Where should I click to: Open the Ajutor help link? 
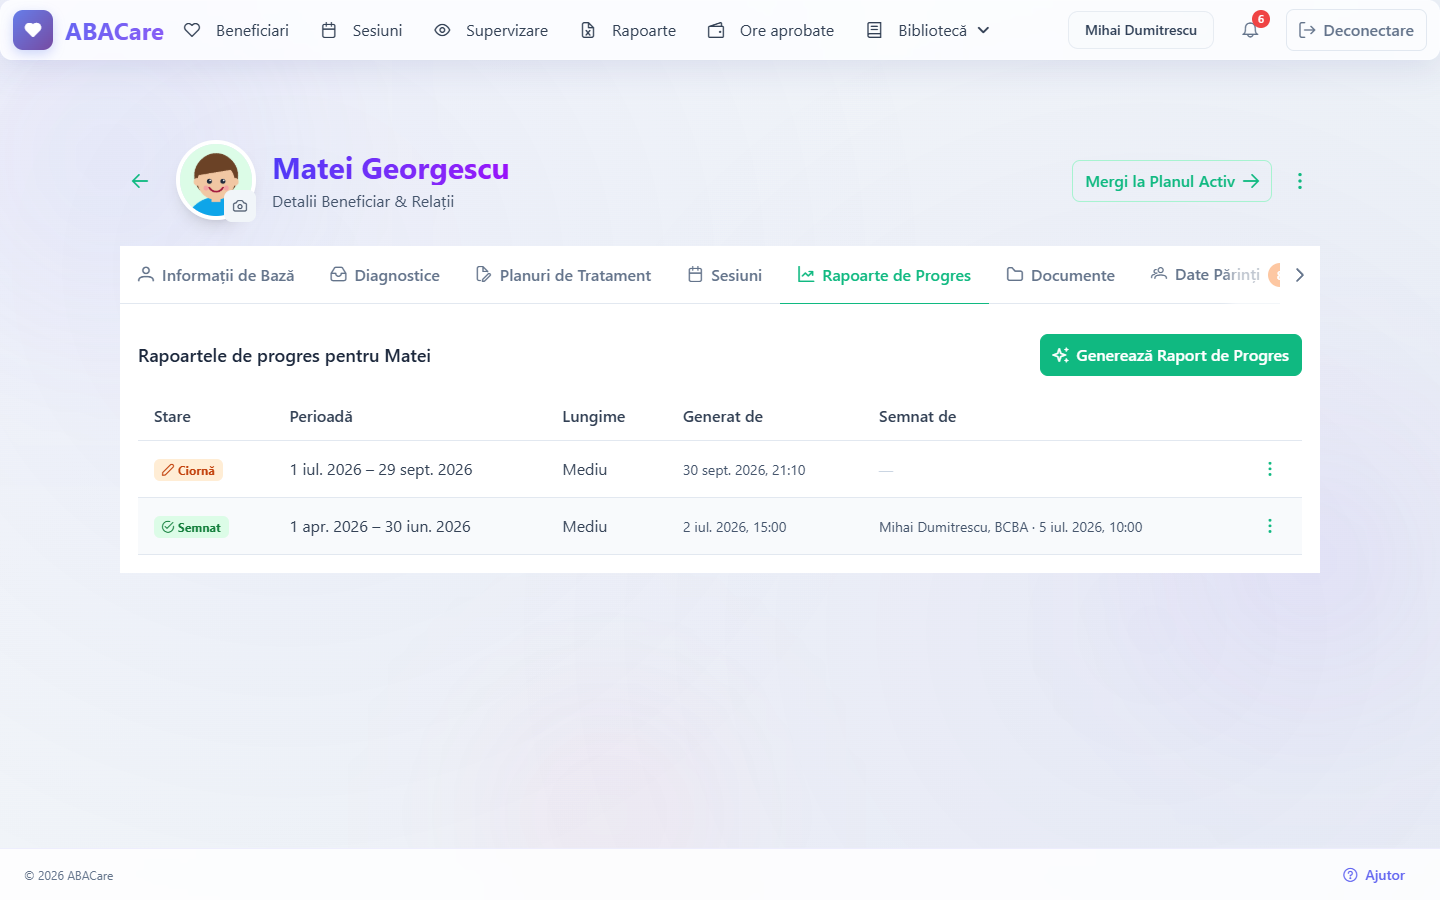pos(1374,875)
